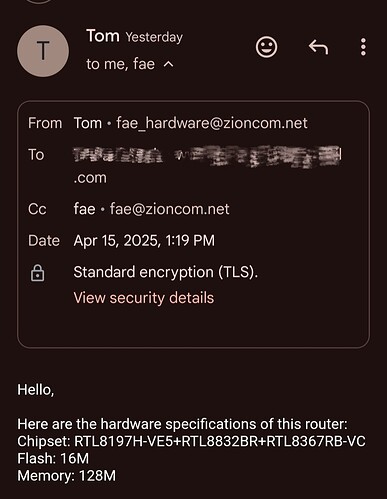Open View security details link

pos(144,298)
